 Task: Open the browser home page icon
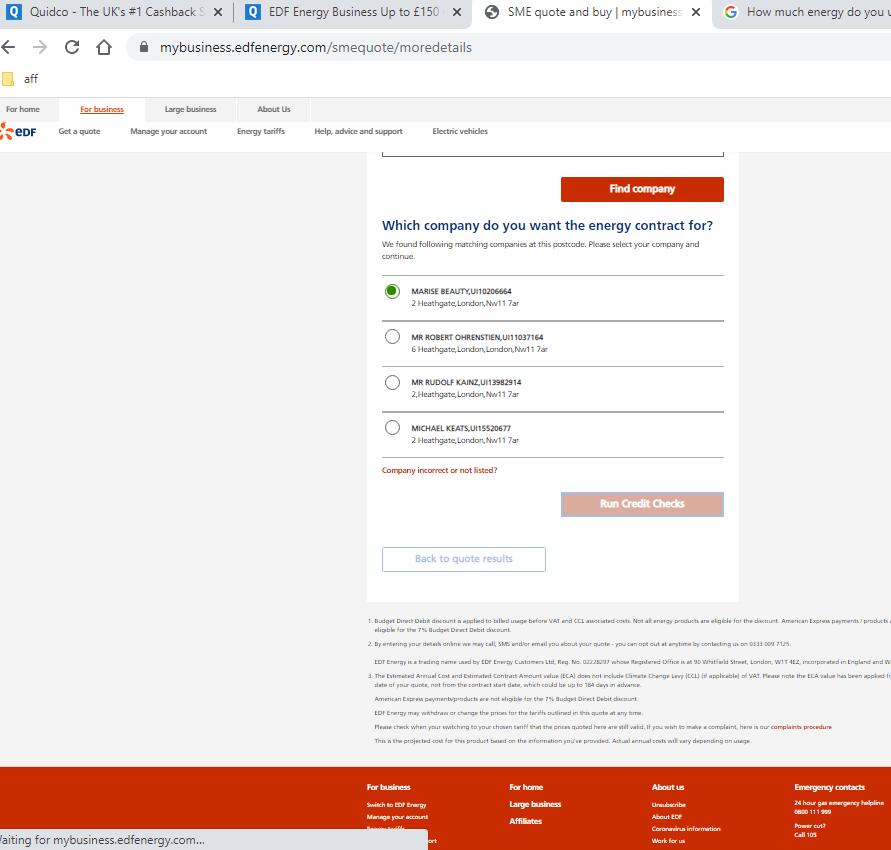[x=103, y=47]
